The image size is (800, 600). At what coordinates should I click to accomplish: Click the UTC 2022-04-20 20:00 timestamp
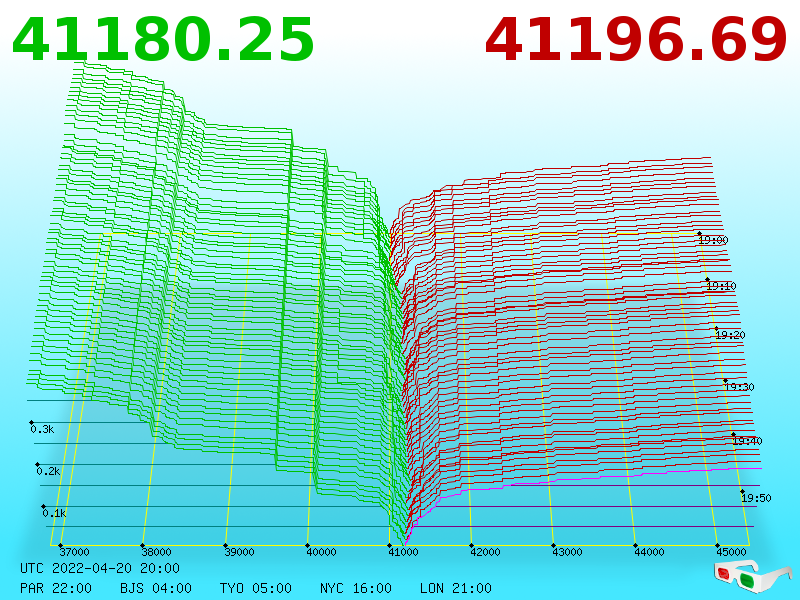click(x=100, y=568)
